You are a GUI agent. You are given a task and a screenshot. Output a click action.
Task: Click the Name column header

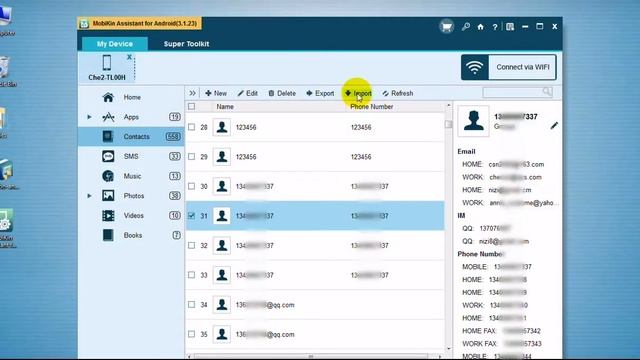(x=225, y=107)
